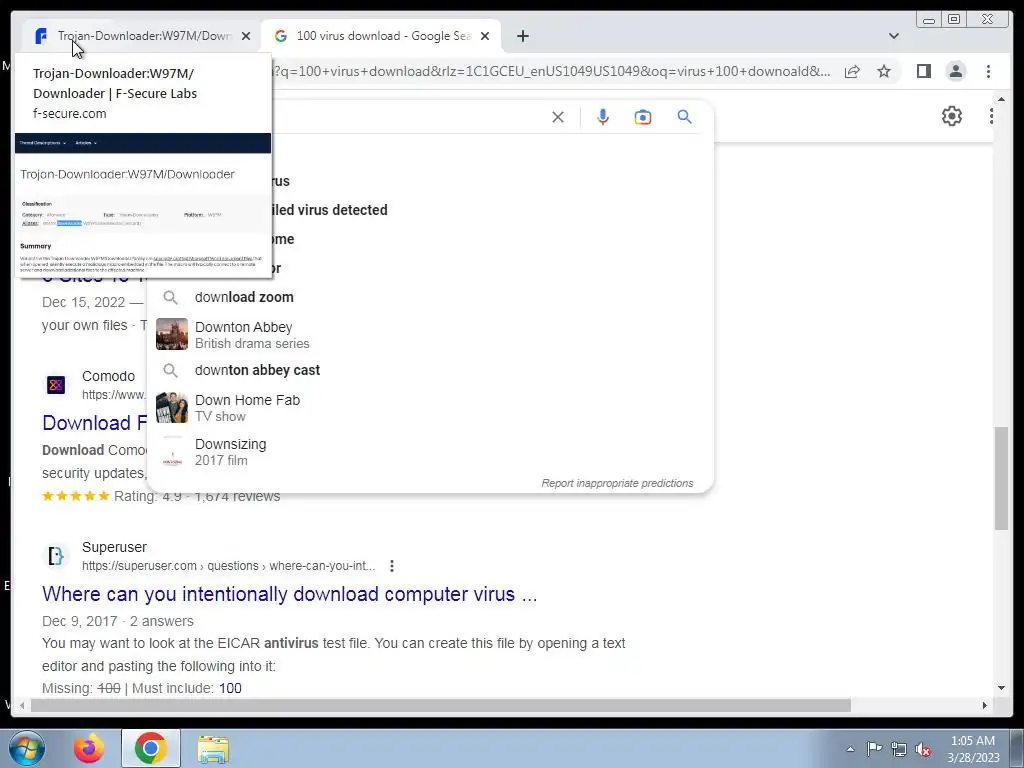This screenshot has height=768, width=1024.
Task: Click the horizontal scrollbar right arrow
Action: [985, 705]
